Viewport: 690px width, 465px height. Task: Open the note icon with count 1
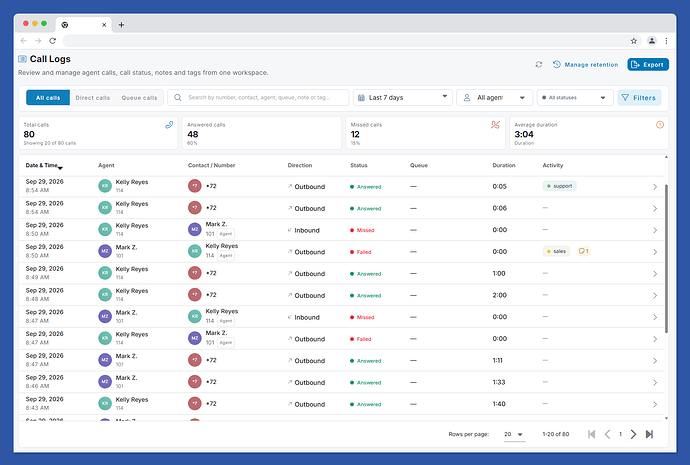[x=584, y=251]
